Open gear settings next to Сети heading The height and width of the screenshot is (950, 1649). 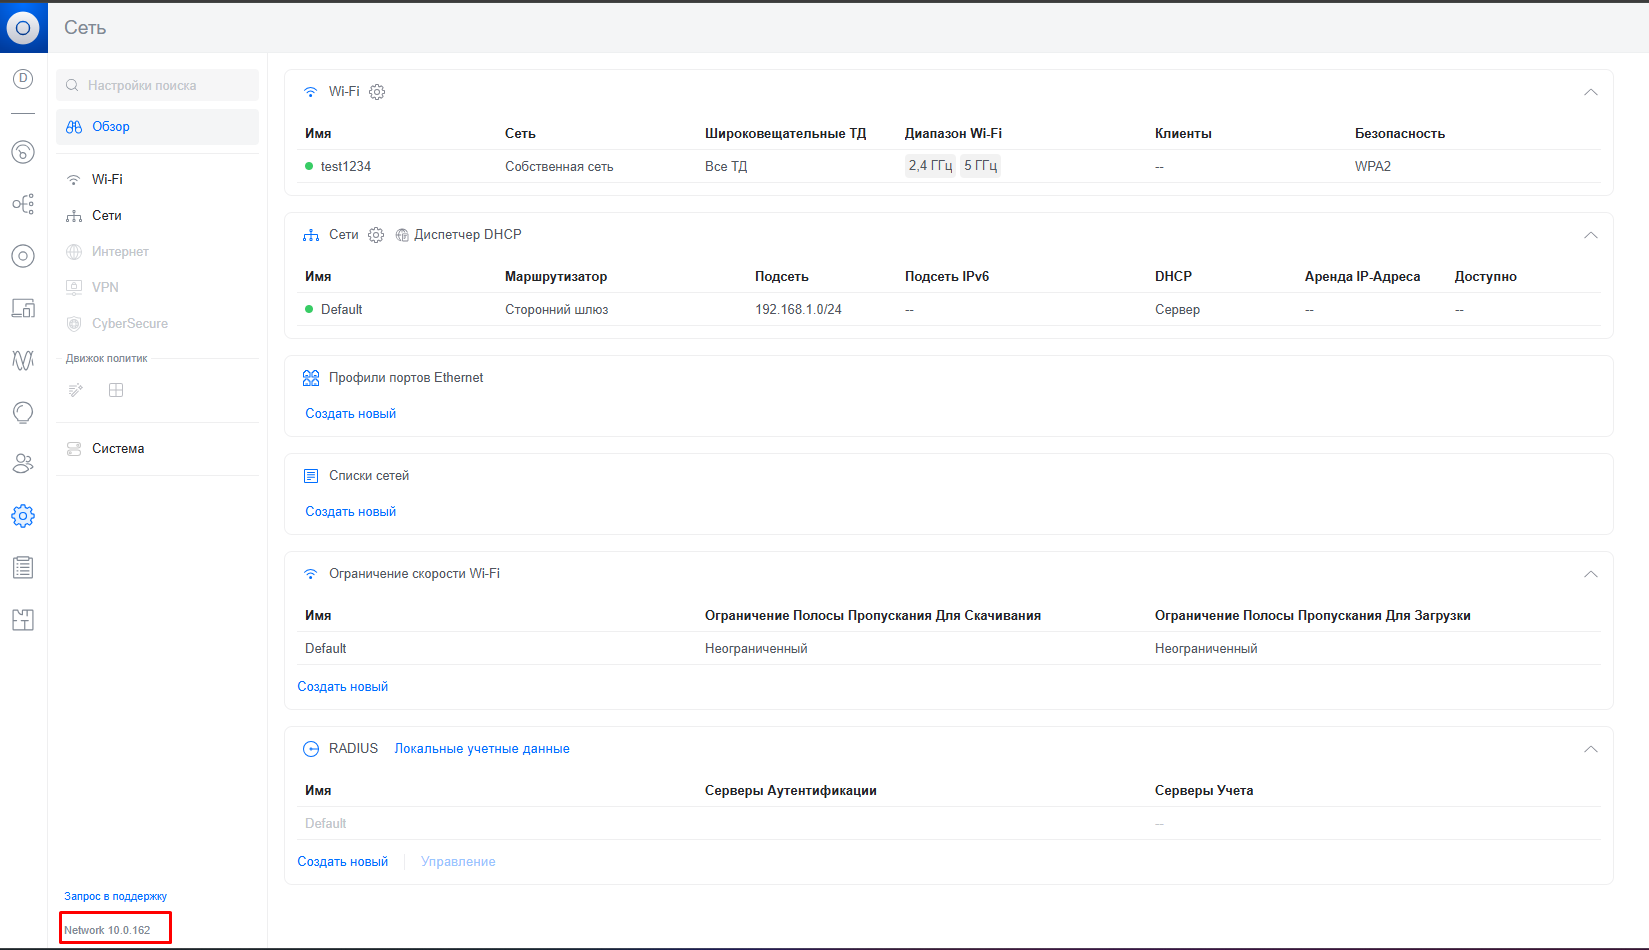tap(376, 235)
